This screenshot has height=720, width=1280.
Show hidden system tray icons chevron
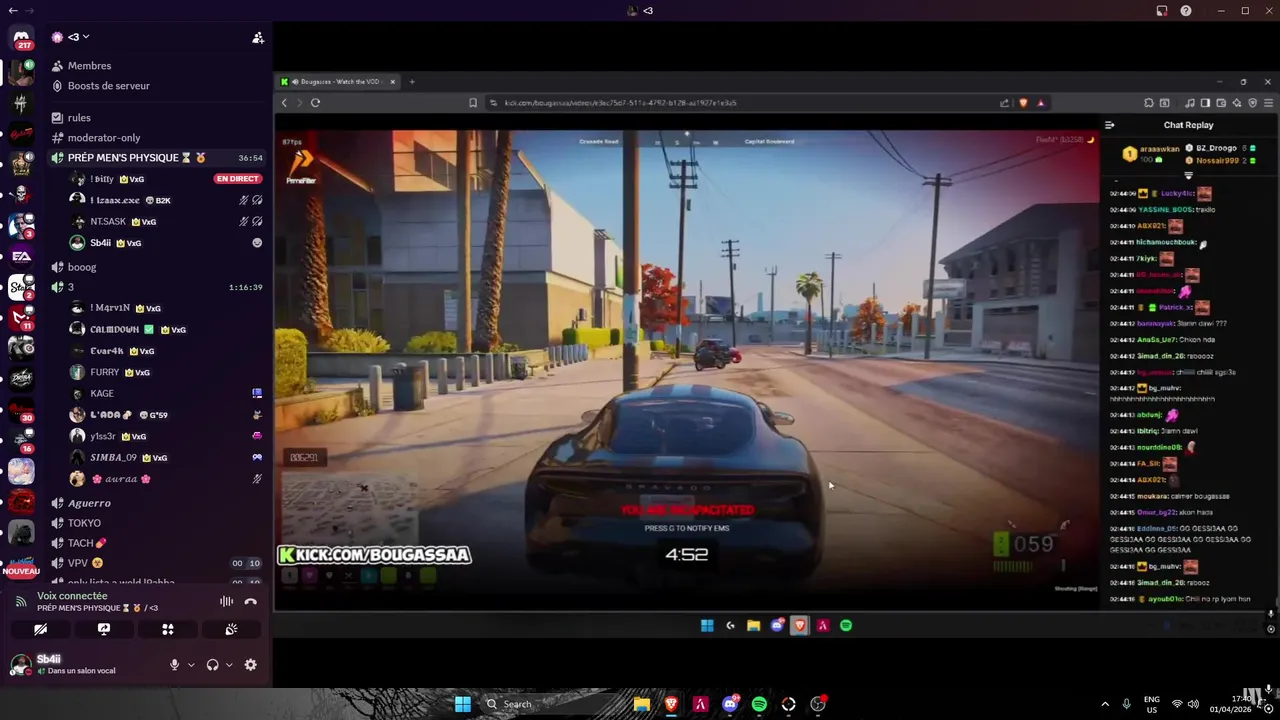[x=1105, y=704]
